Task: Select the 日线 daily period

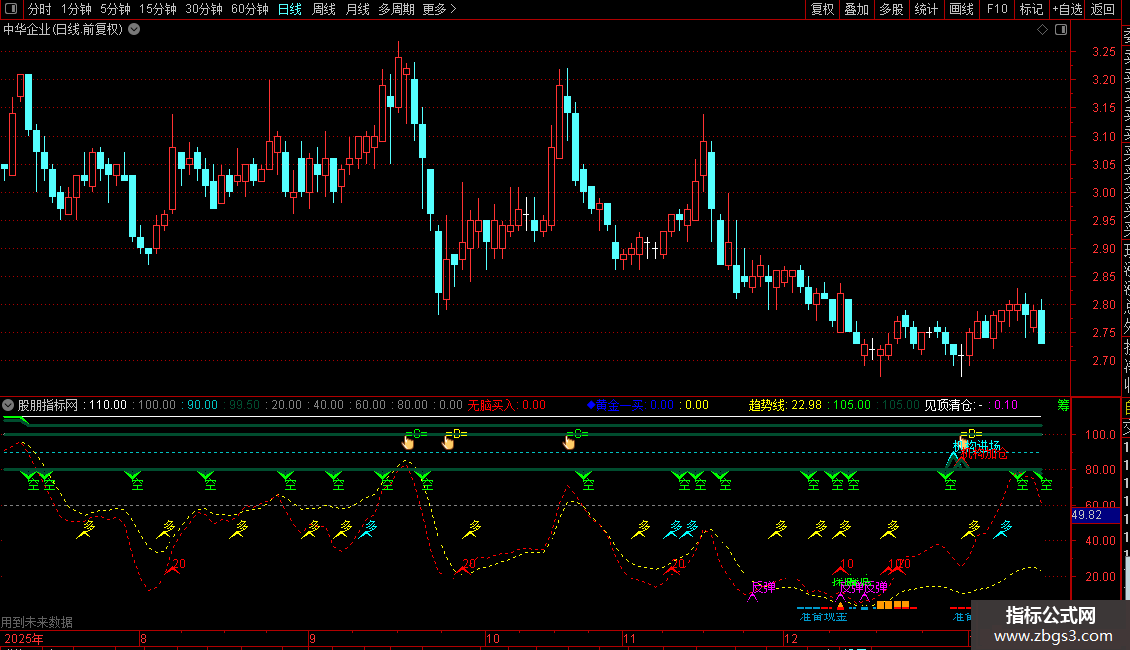Action: click(290, 9)
